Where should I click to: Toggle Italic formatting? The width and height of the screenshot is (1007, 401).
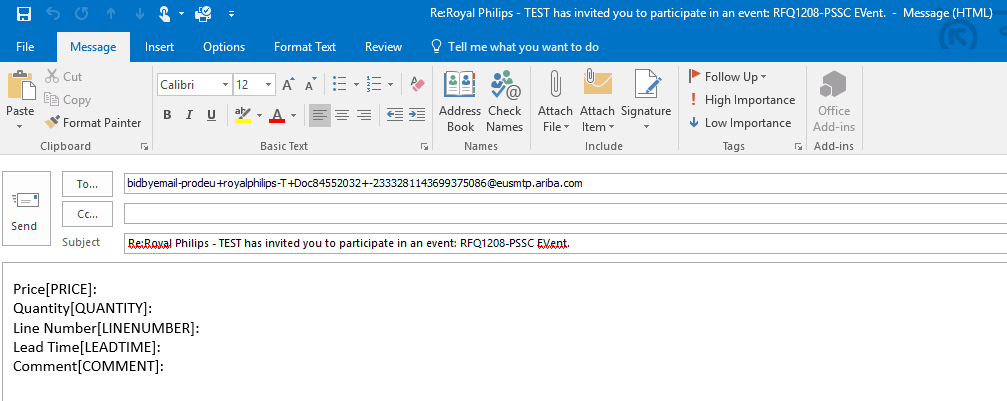pos(189,115)
